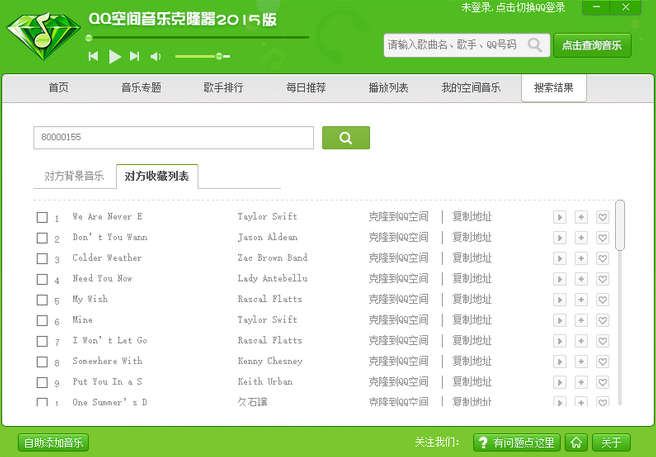Screen dimensions: 656x457
Task: Mute the volume speaker icon
Action: tap(156, 56)
